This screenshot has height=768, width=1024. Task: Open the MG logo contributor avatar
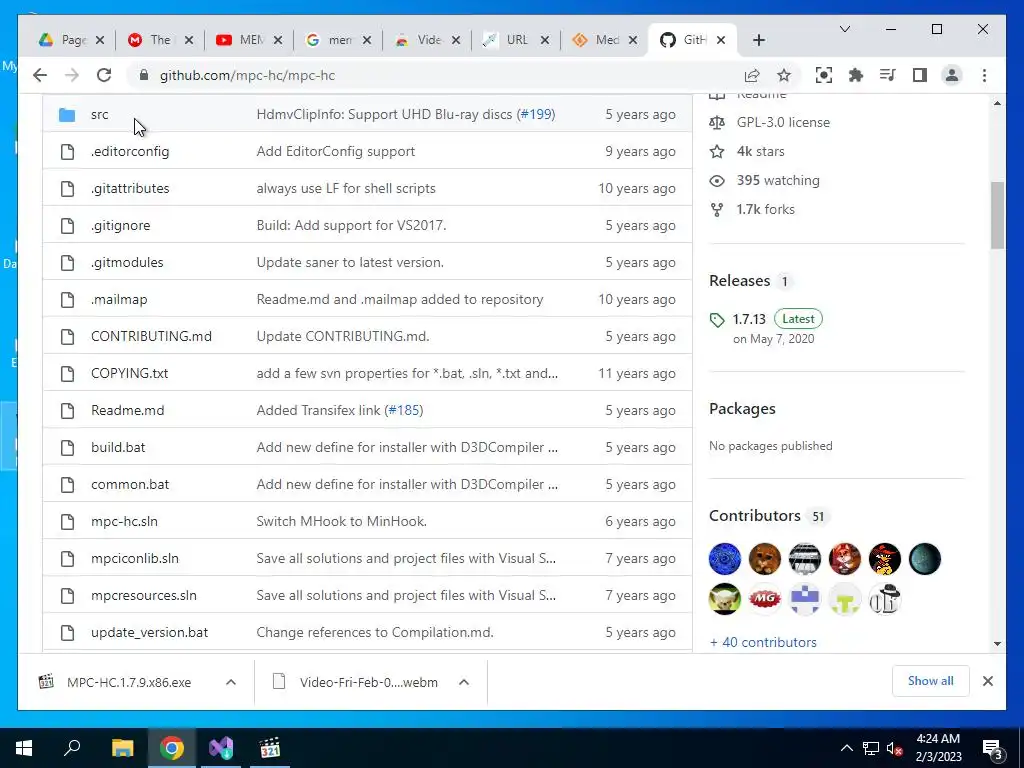point(765,599)
